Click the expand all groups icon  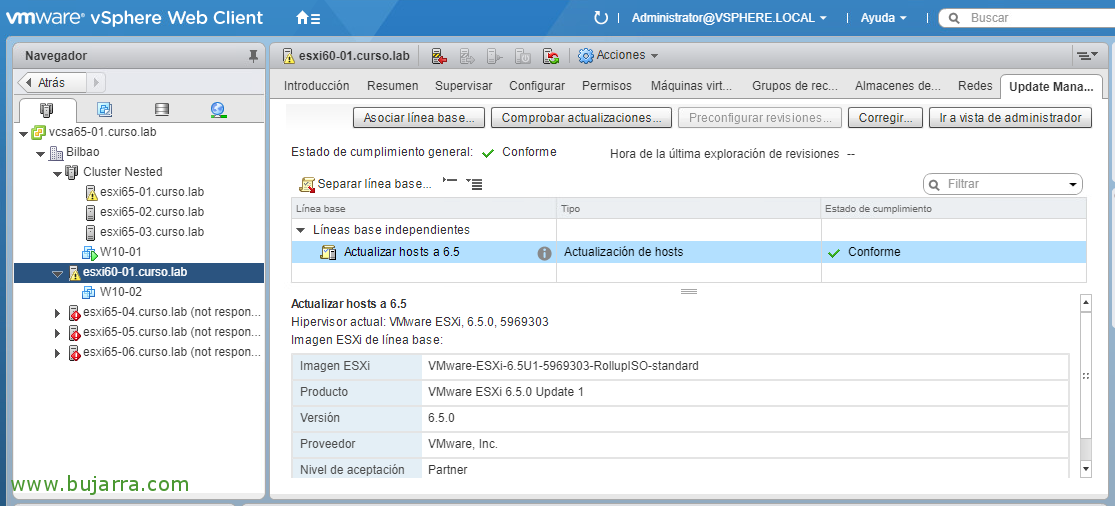click(x=474, y=183)
